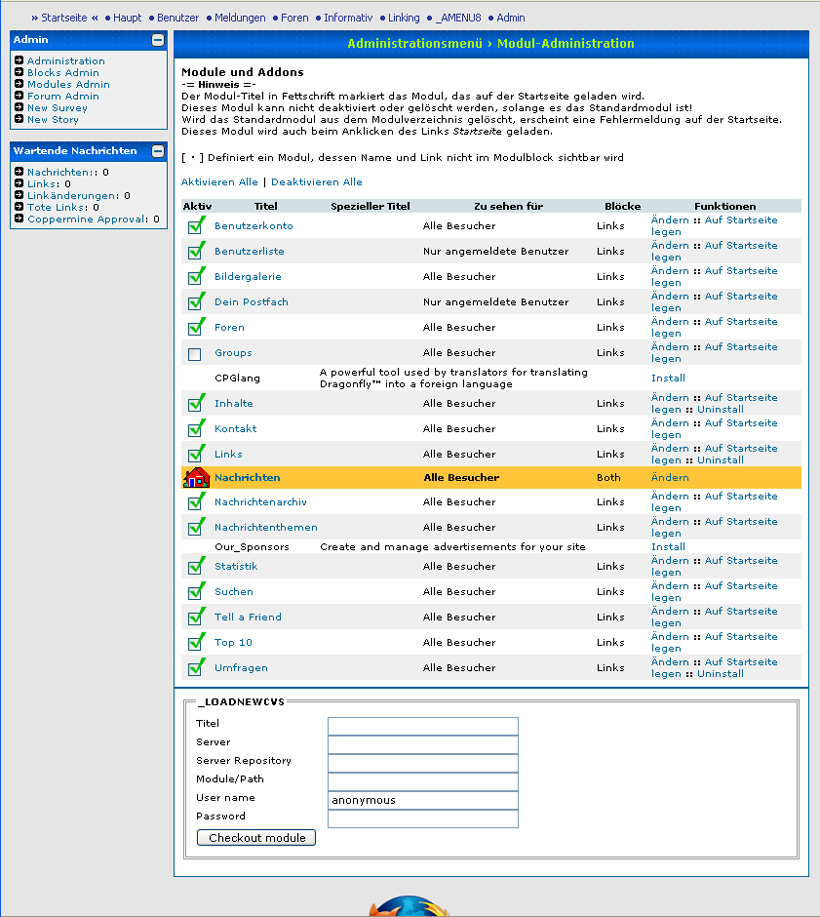Toggle active checkmark for Benutzerliste module
820x917 pixels.
tap(197, 251)
